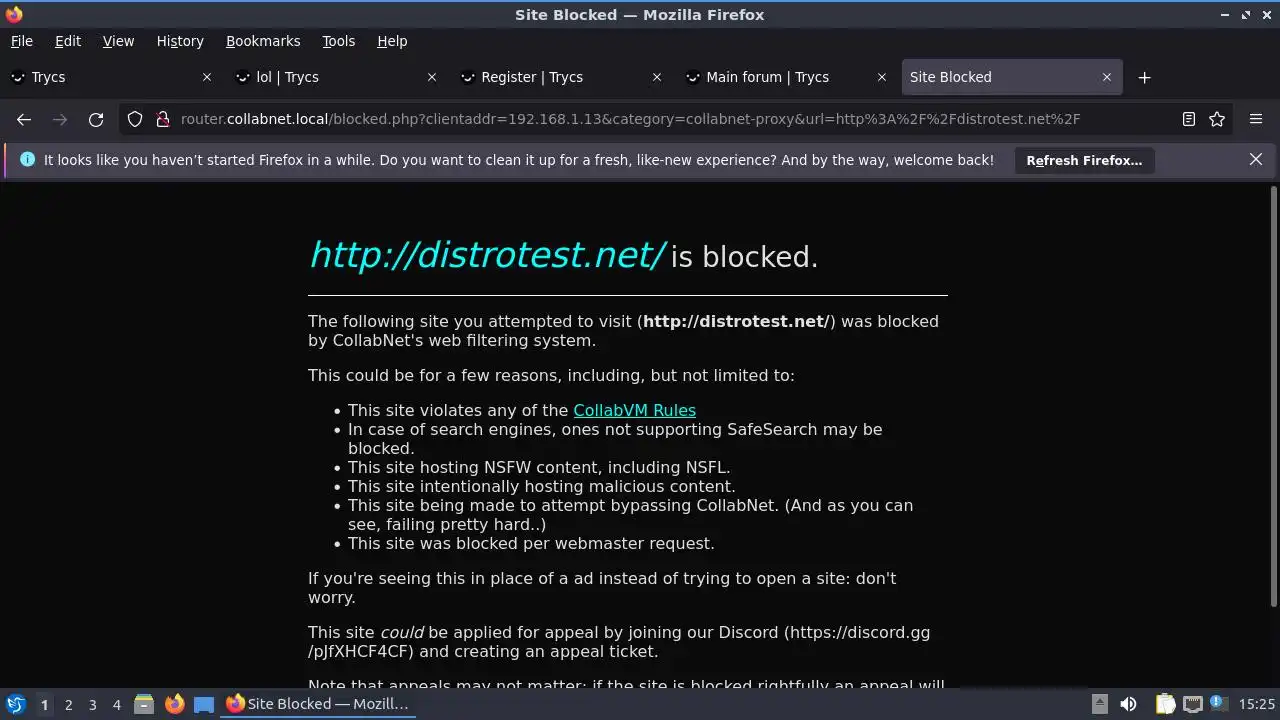Open a new tab with the plus button
The image size is (1280, 720).
tap(1144, 77)
